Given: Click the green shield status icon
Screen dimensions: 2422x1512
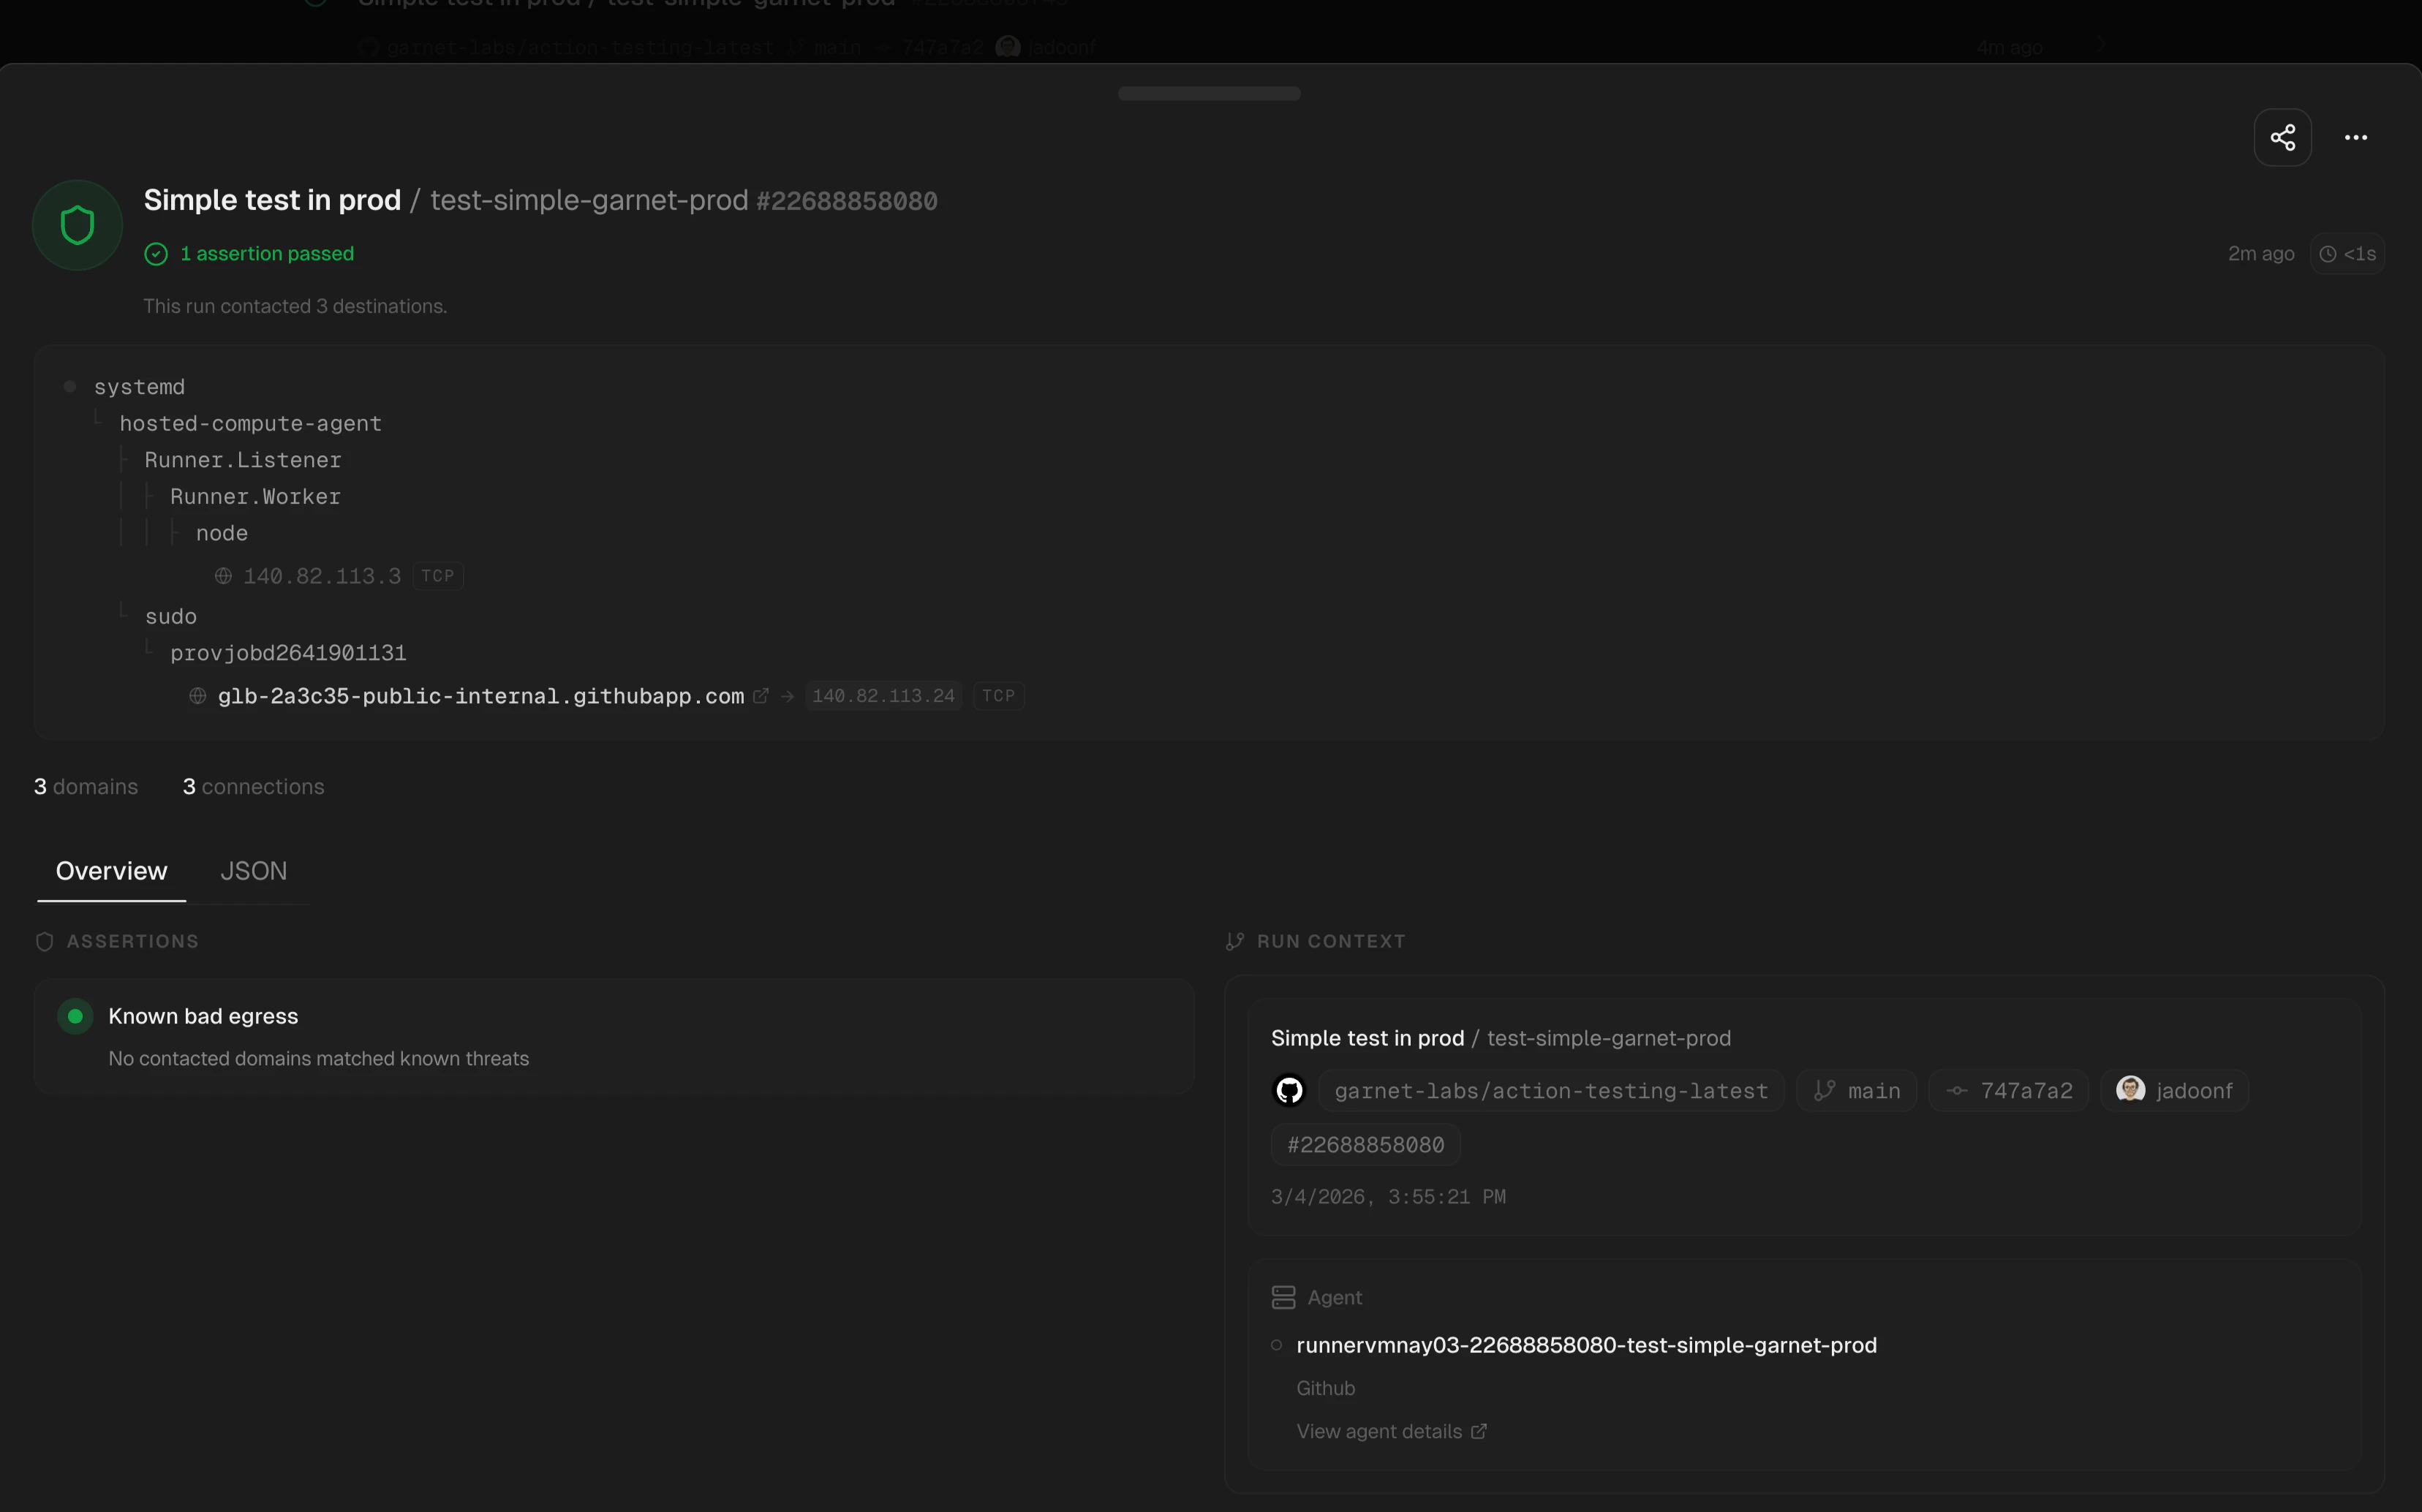Looking at the screenshot, I should point(77,225).
